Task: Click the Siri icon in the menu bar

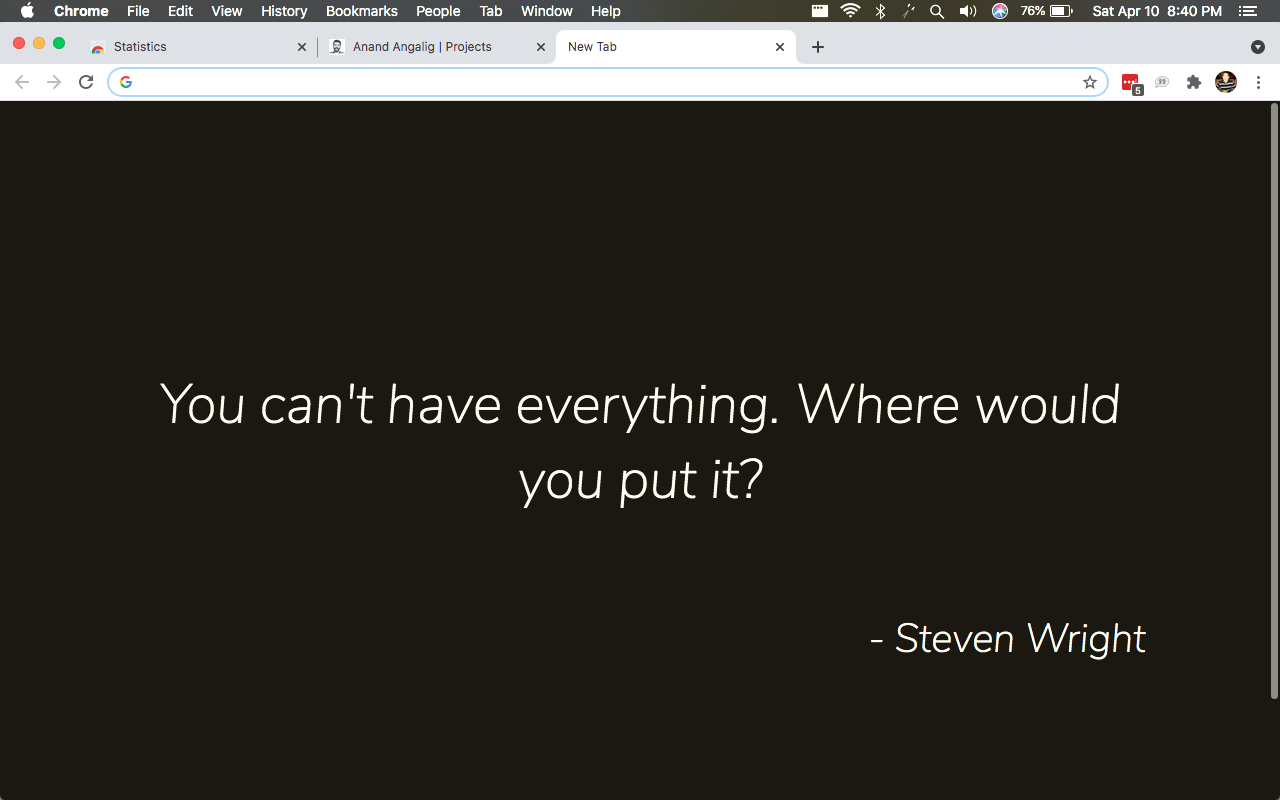Action: [999, 11]
